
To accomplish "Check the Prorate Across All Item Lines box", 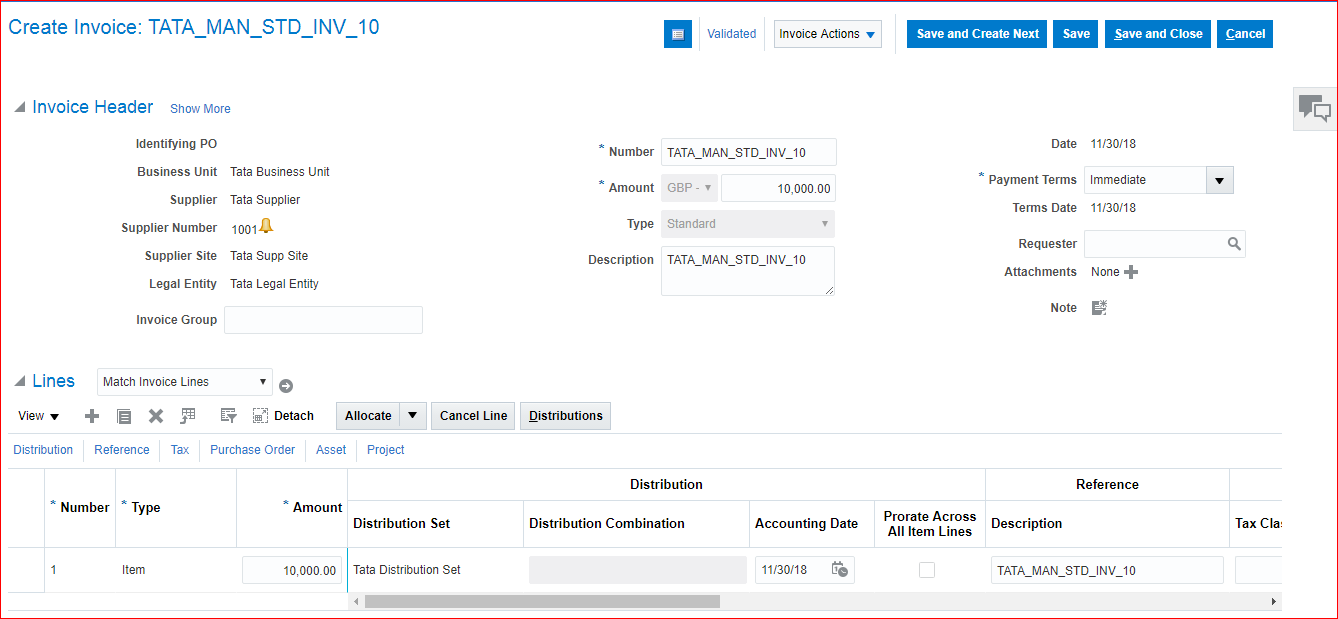I will 927,570.
